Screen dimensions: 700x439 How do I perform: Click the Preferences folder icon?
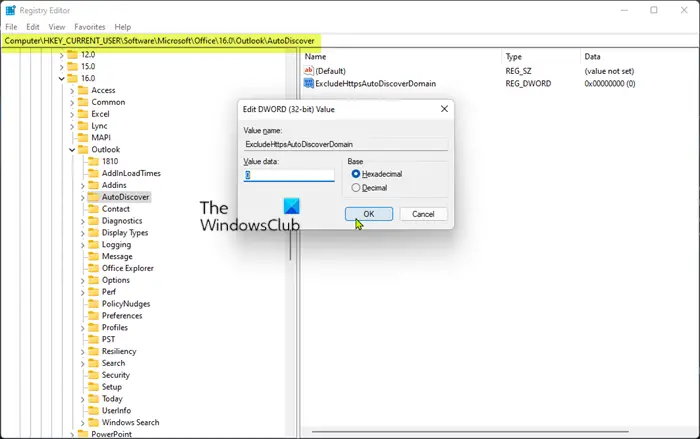pos(93,316)
